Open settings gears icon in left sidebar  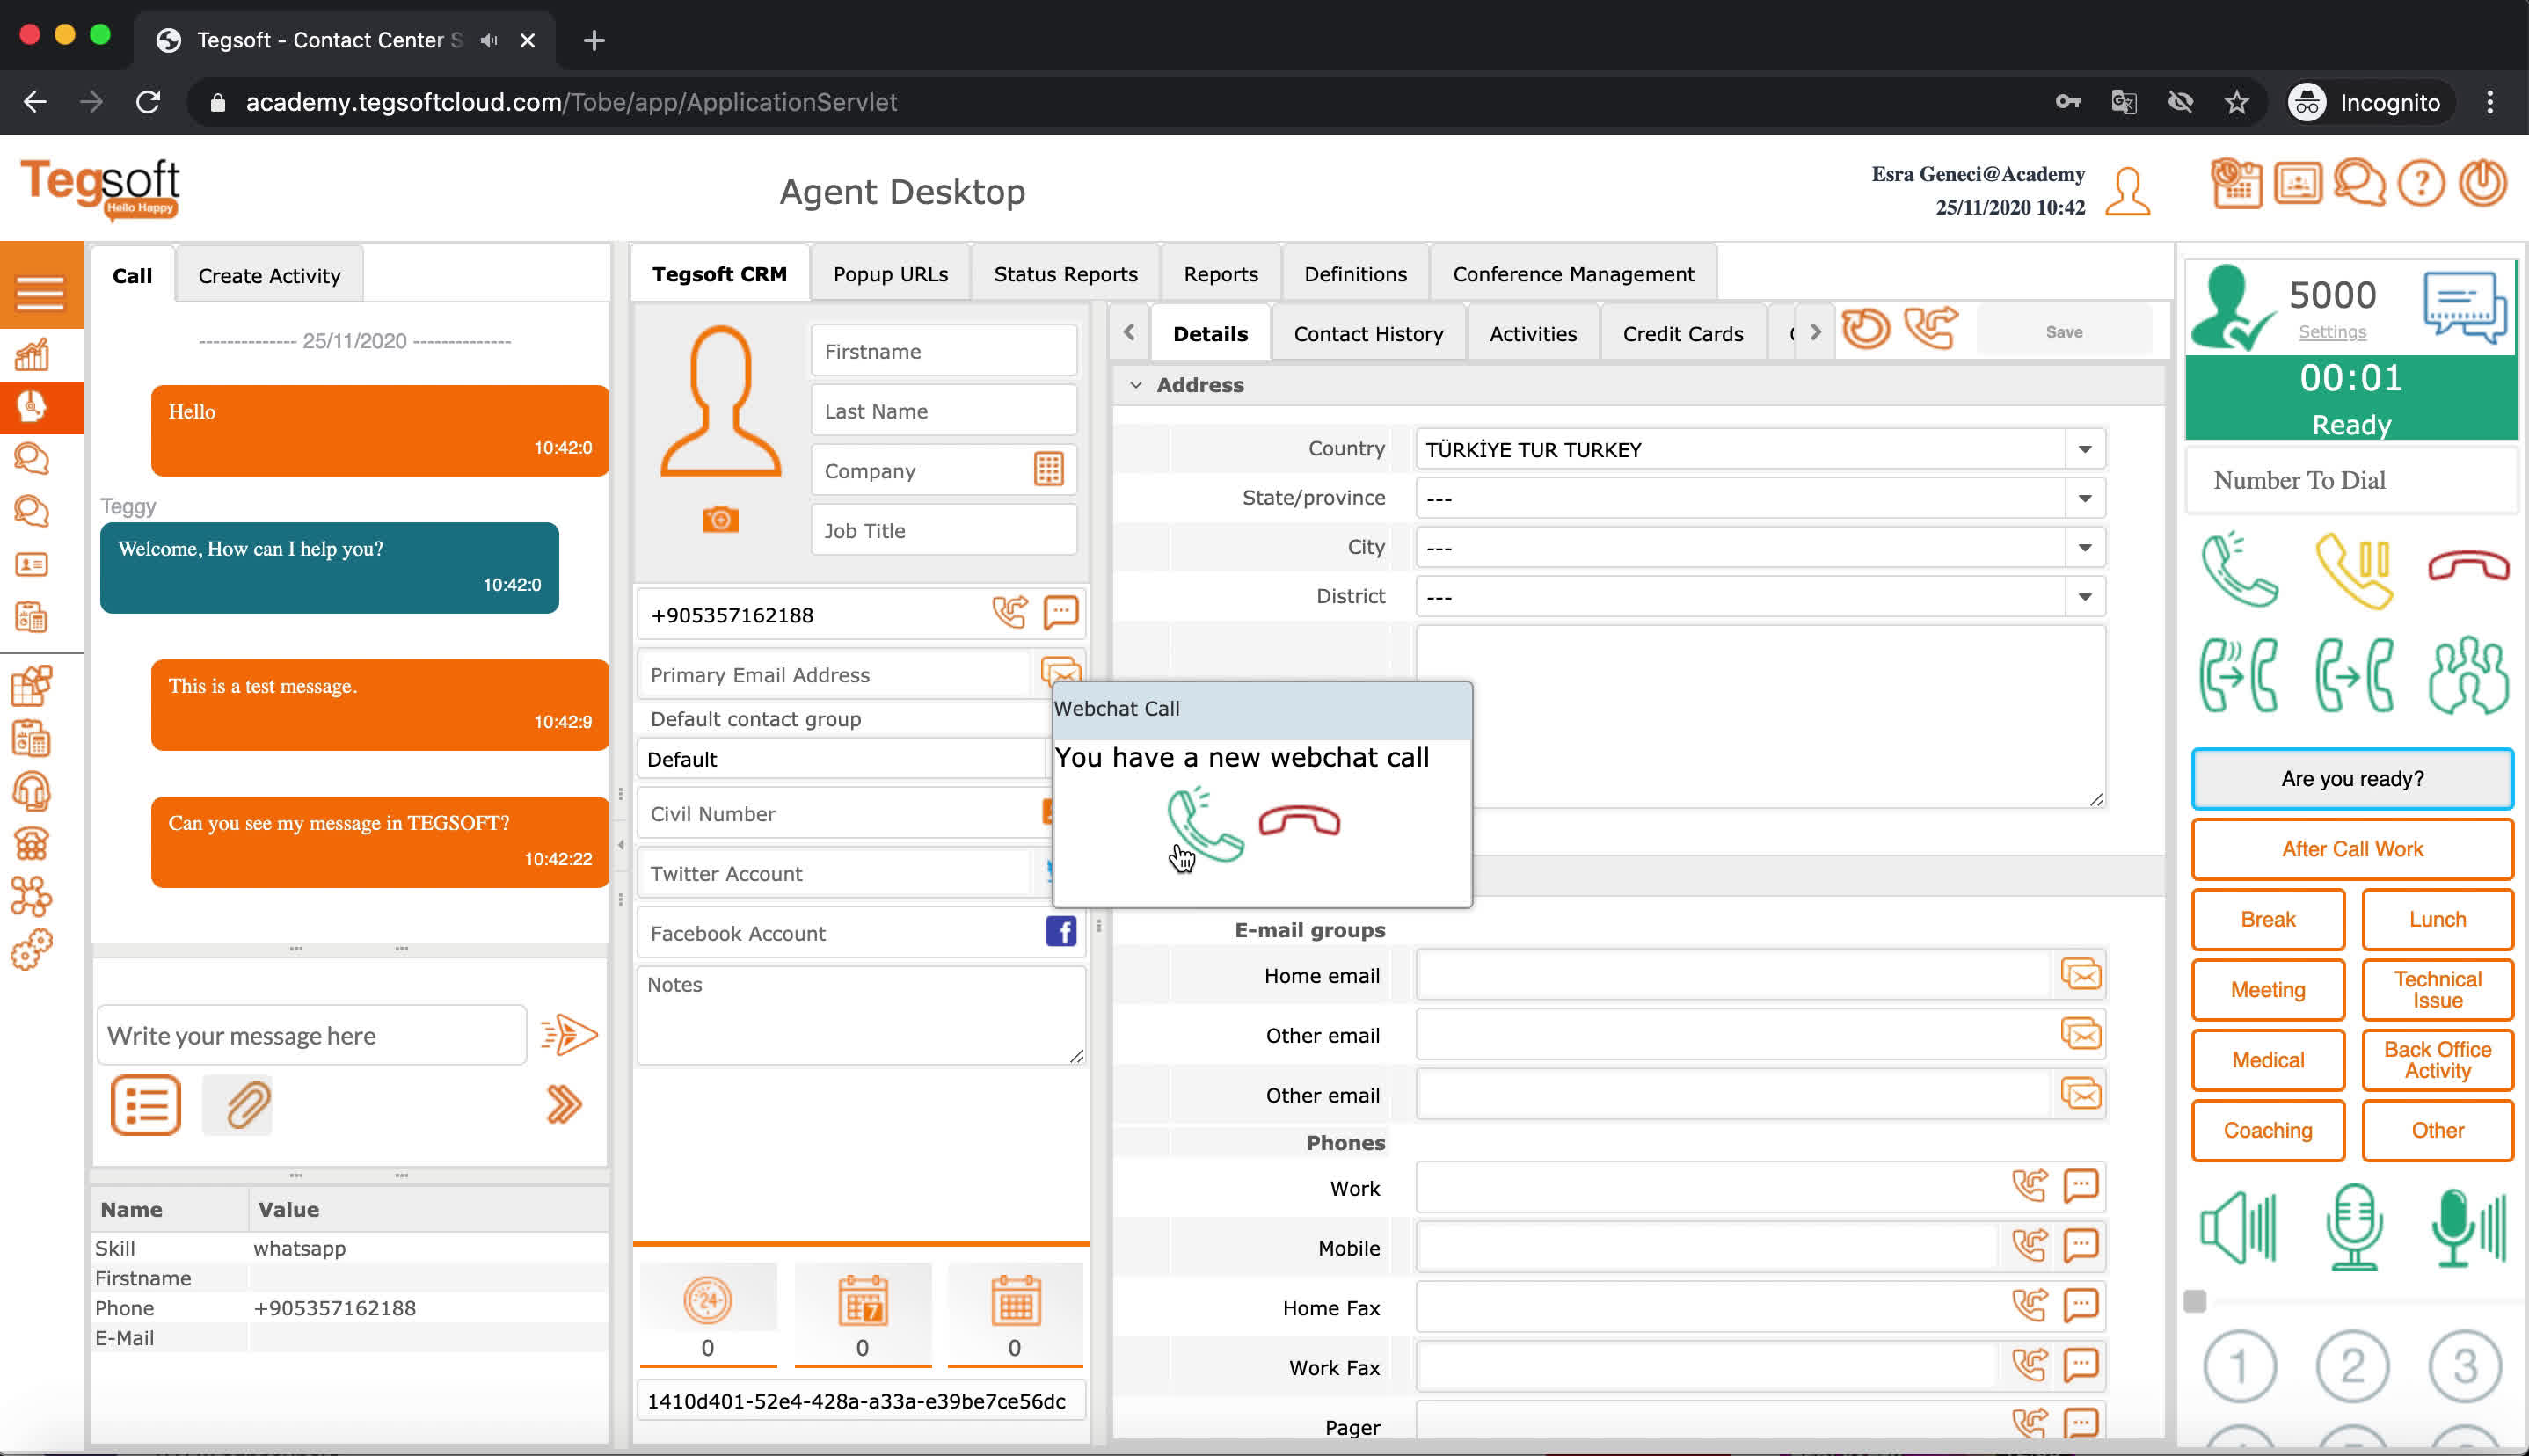pyautogui.click(x=31, y=950)
